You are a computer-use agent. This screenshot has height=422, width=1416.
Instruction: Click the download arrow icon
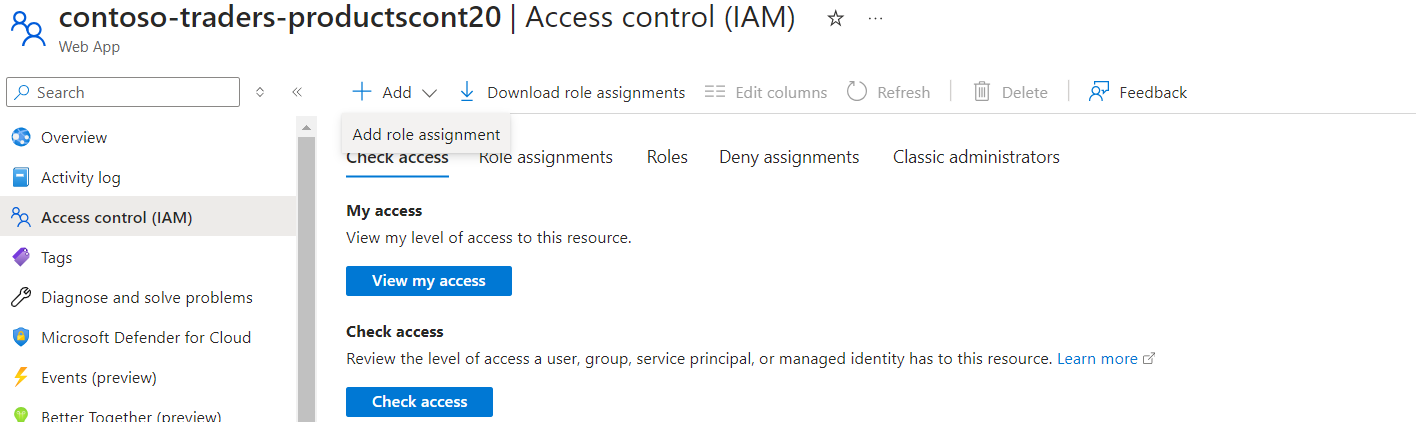(x=466, y=92)
